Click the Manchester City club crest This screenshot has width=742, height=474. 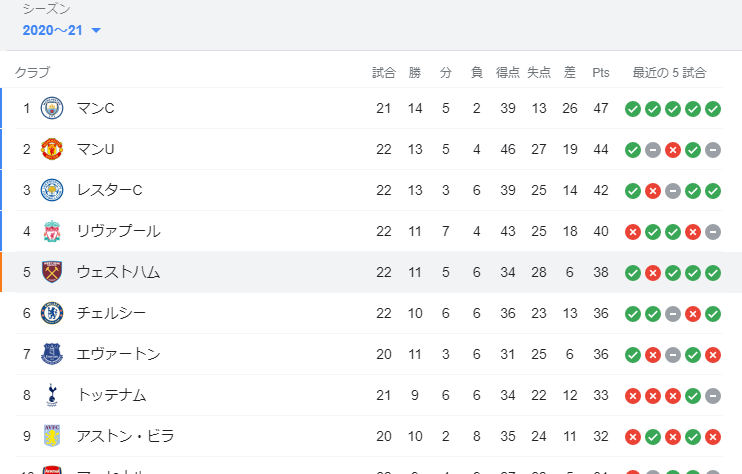(x=52, y=108)
